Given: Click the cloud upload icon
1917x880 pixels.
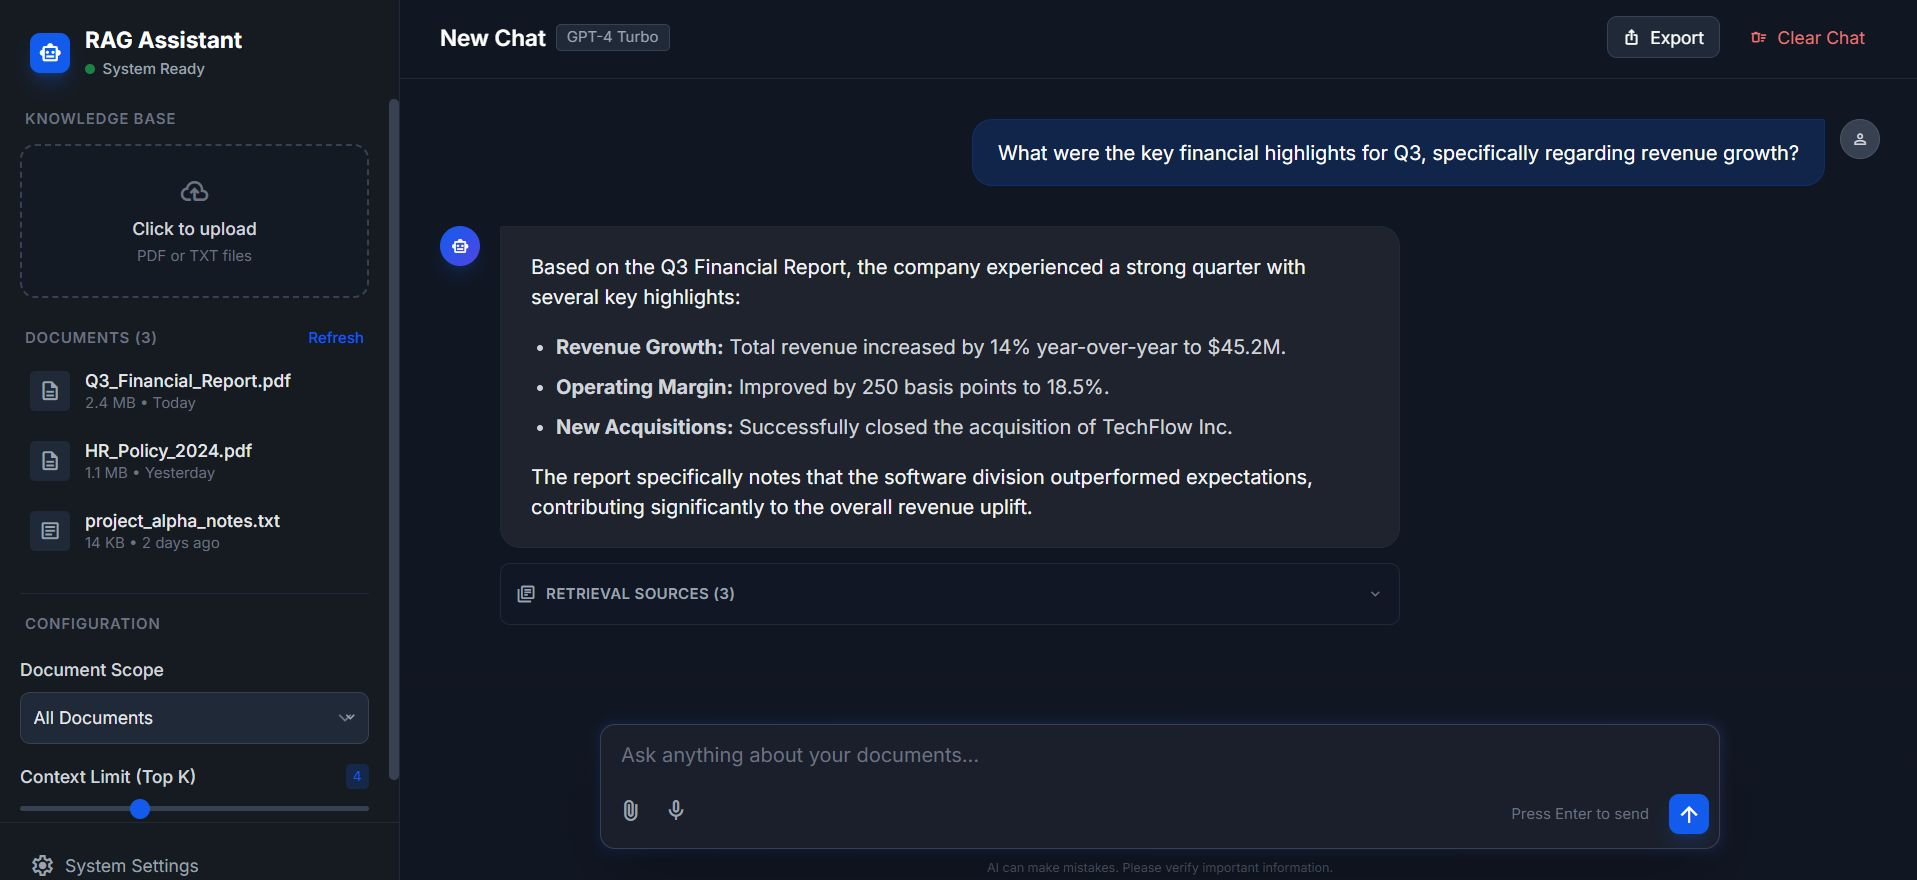Looking at the screenshot, I should point(194,191).
